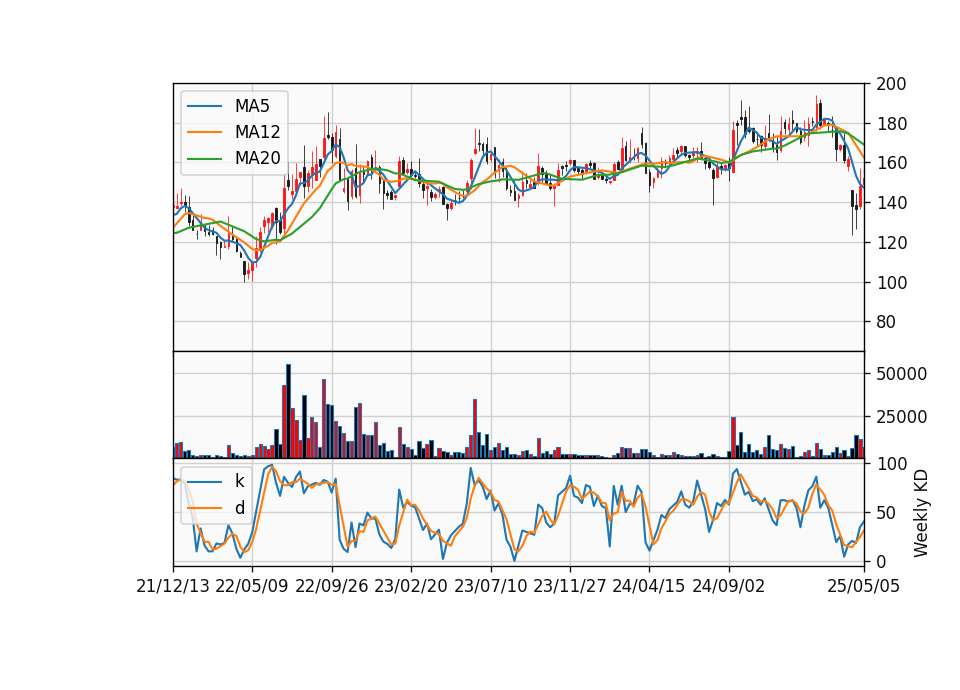
Task: Click the MA5 legend label
Action: [252, 106]
